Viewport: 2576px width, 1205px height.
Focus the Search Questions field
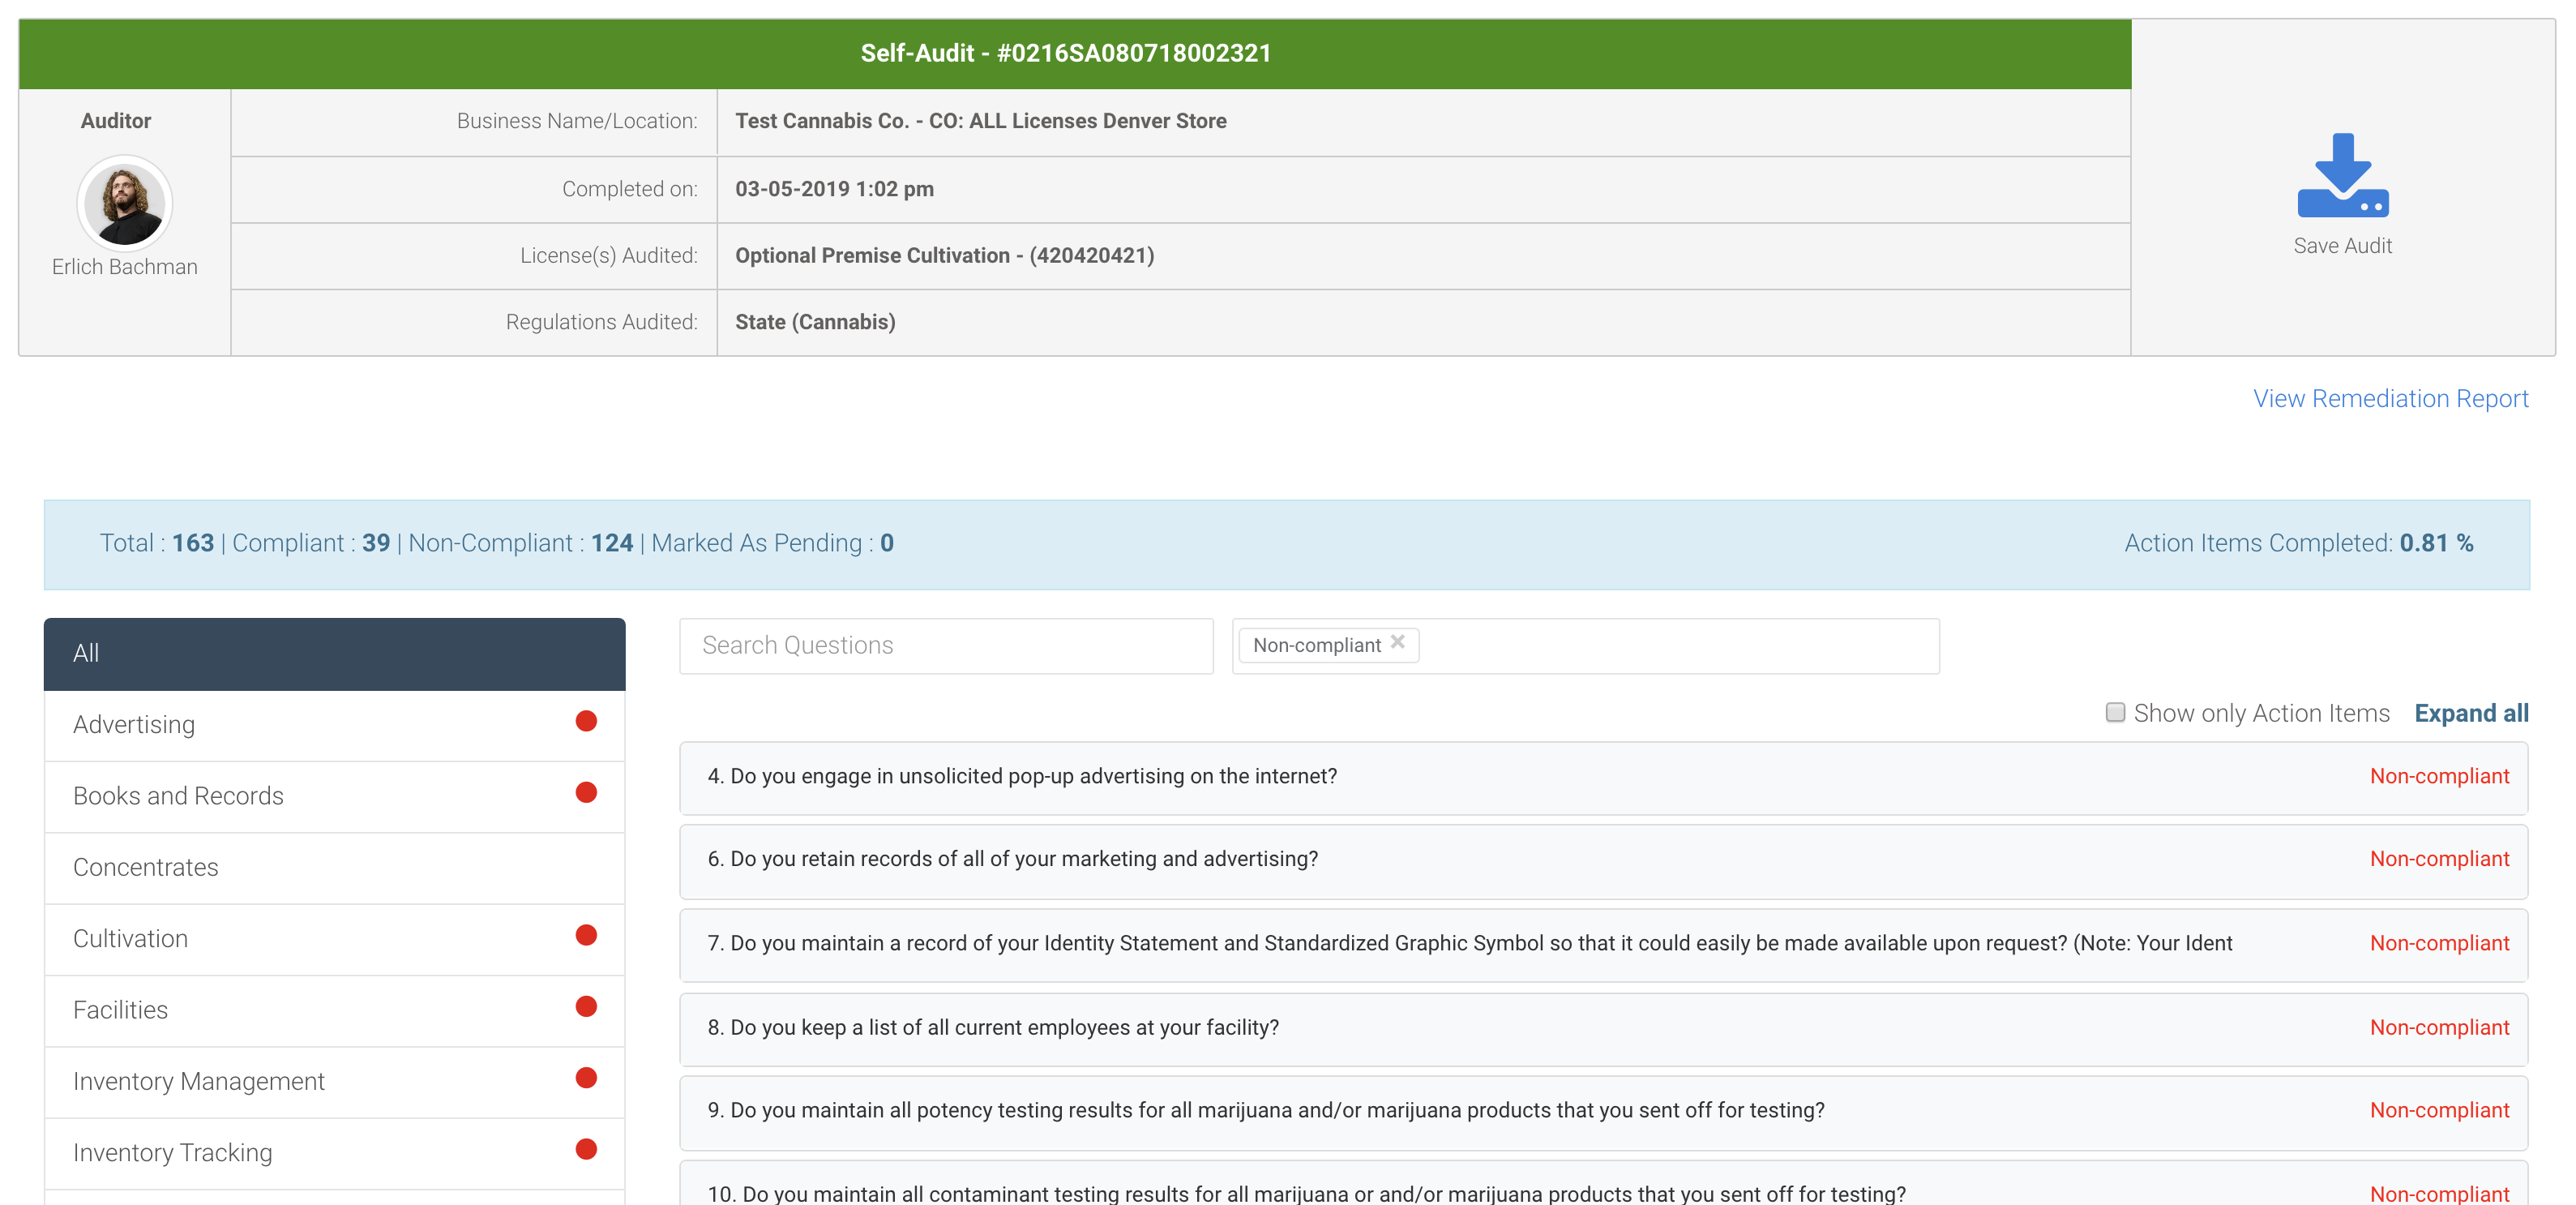[x=946, y=646]
